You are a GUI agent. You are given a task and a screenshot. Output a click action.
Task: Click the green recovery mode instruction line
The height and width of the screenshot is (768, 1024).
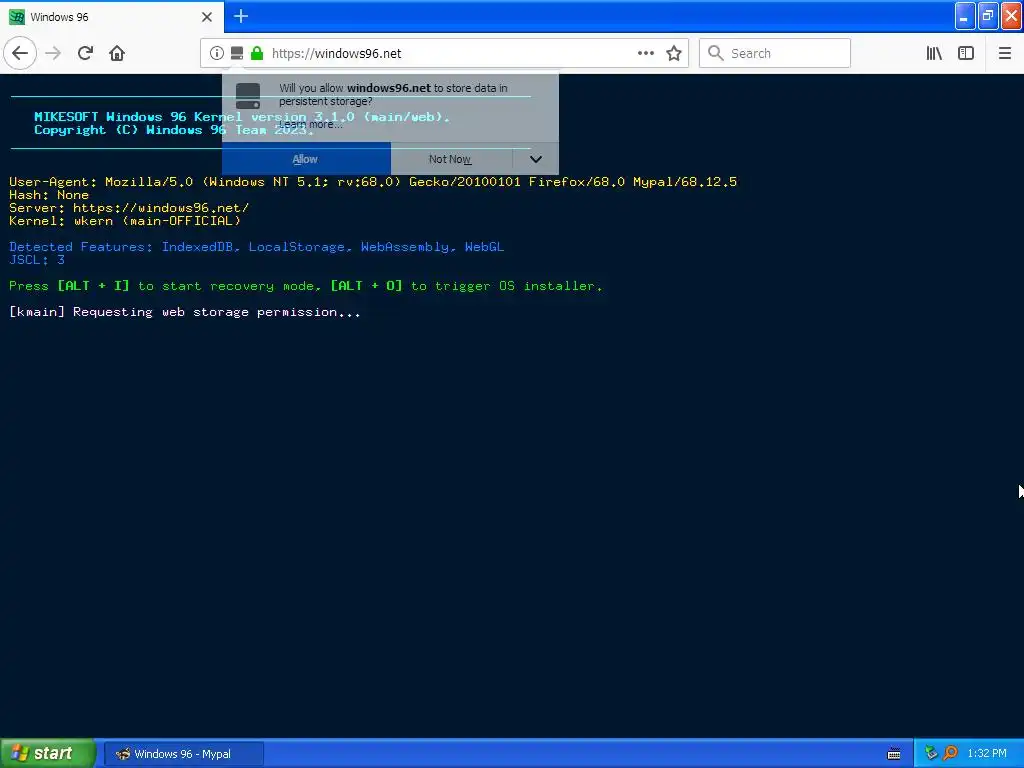tap(306, 286)
